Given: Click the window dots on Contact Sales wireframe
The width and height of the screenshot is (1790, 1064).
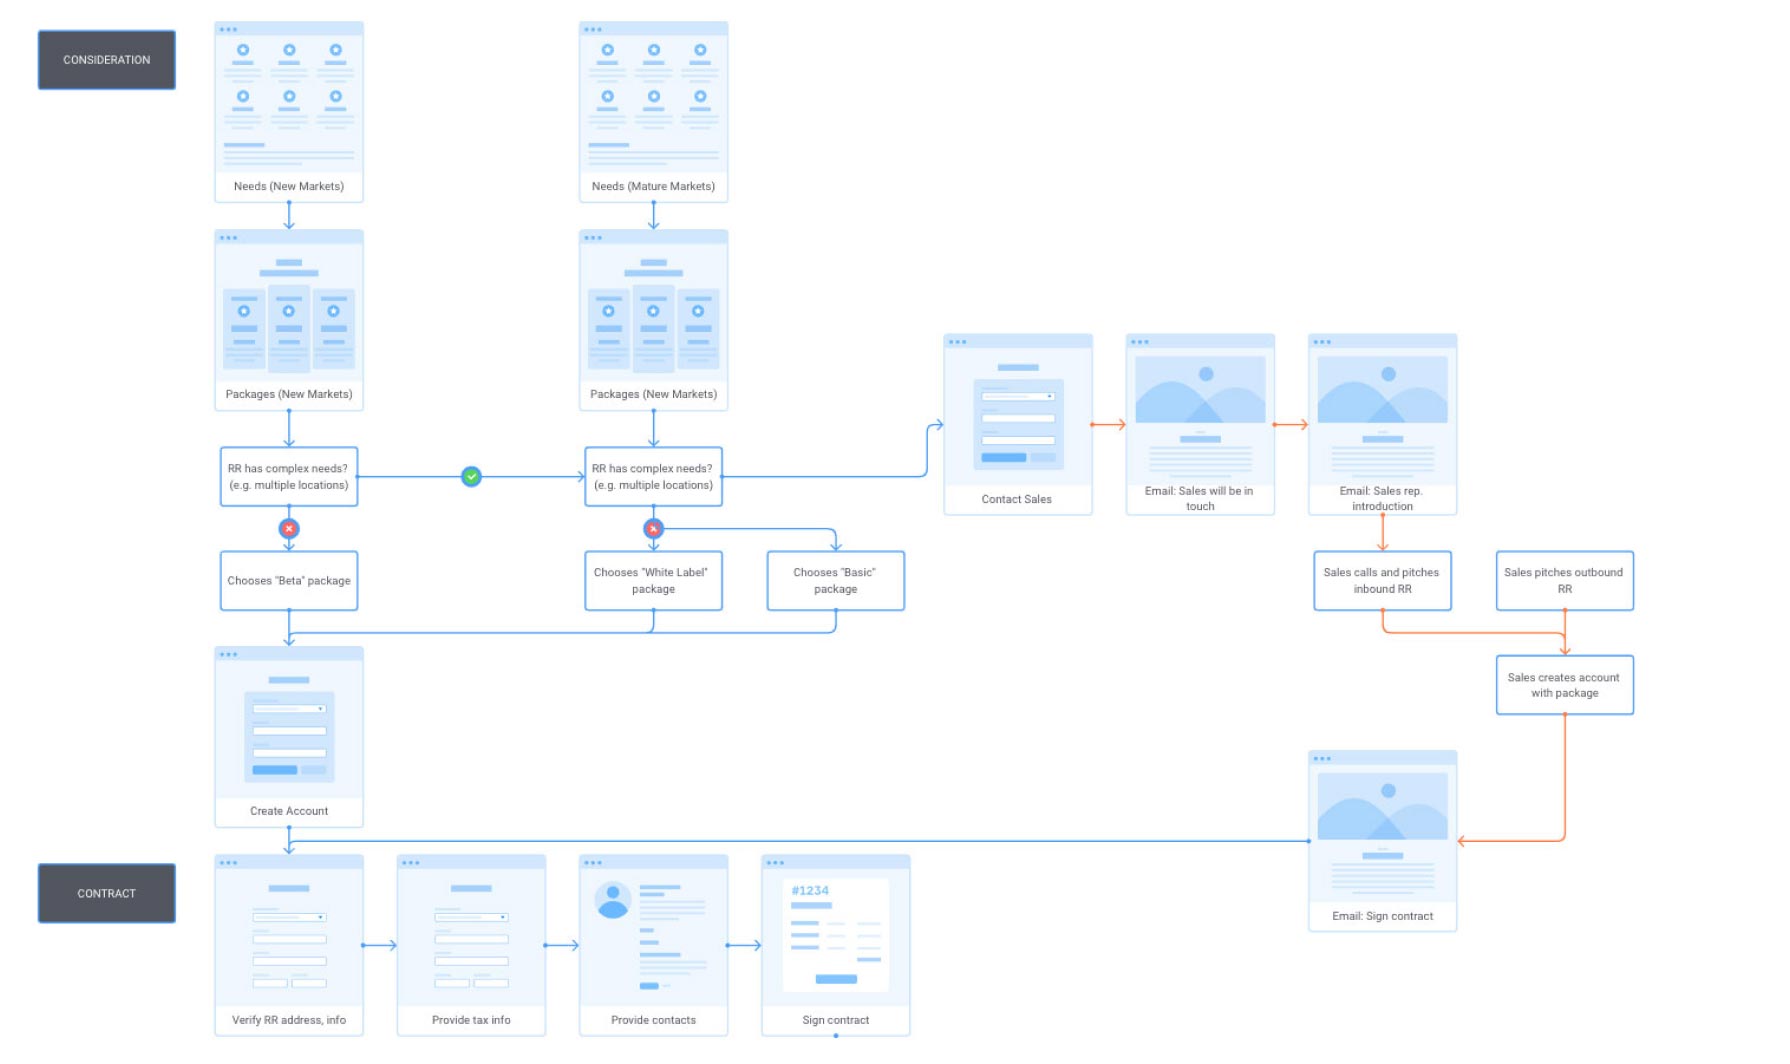Looking at the screenshot, I should point(958,340).
